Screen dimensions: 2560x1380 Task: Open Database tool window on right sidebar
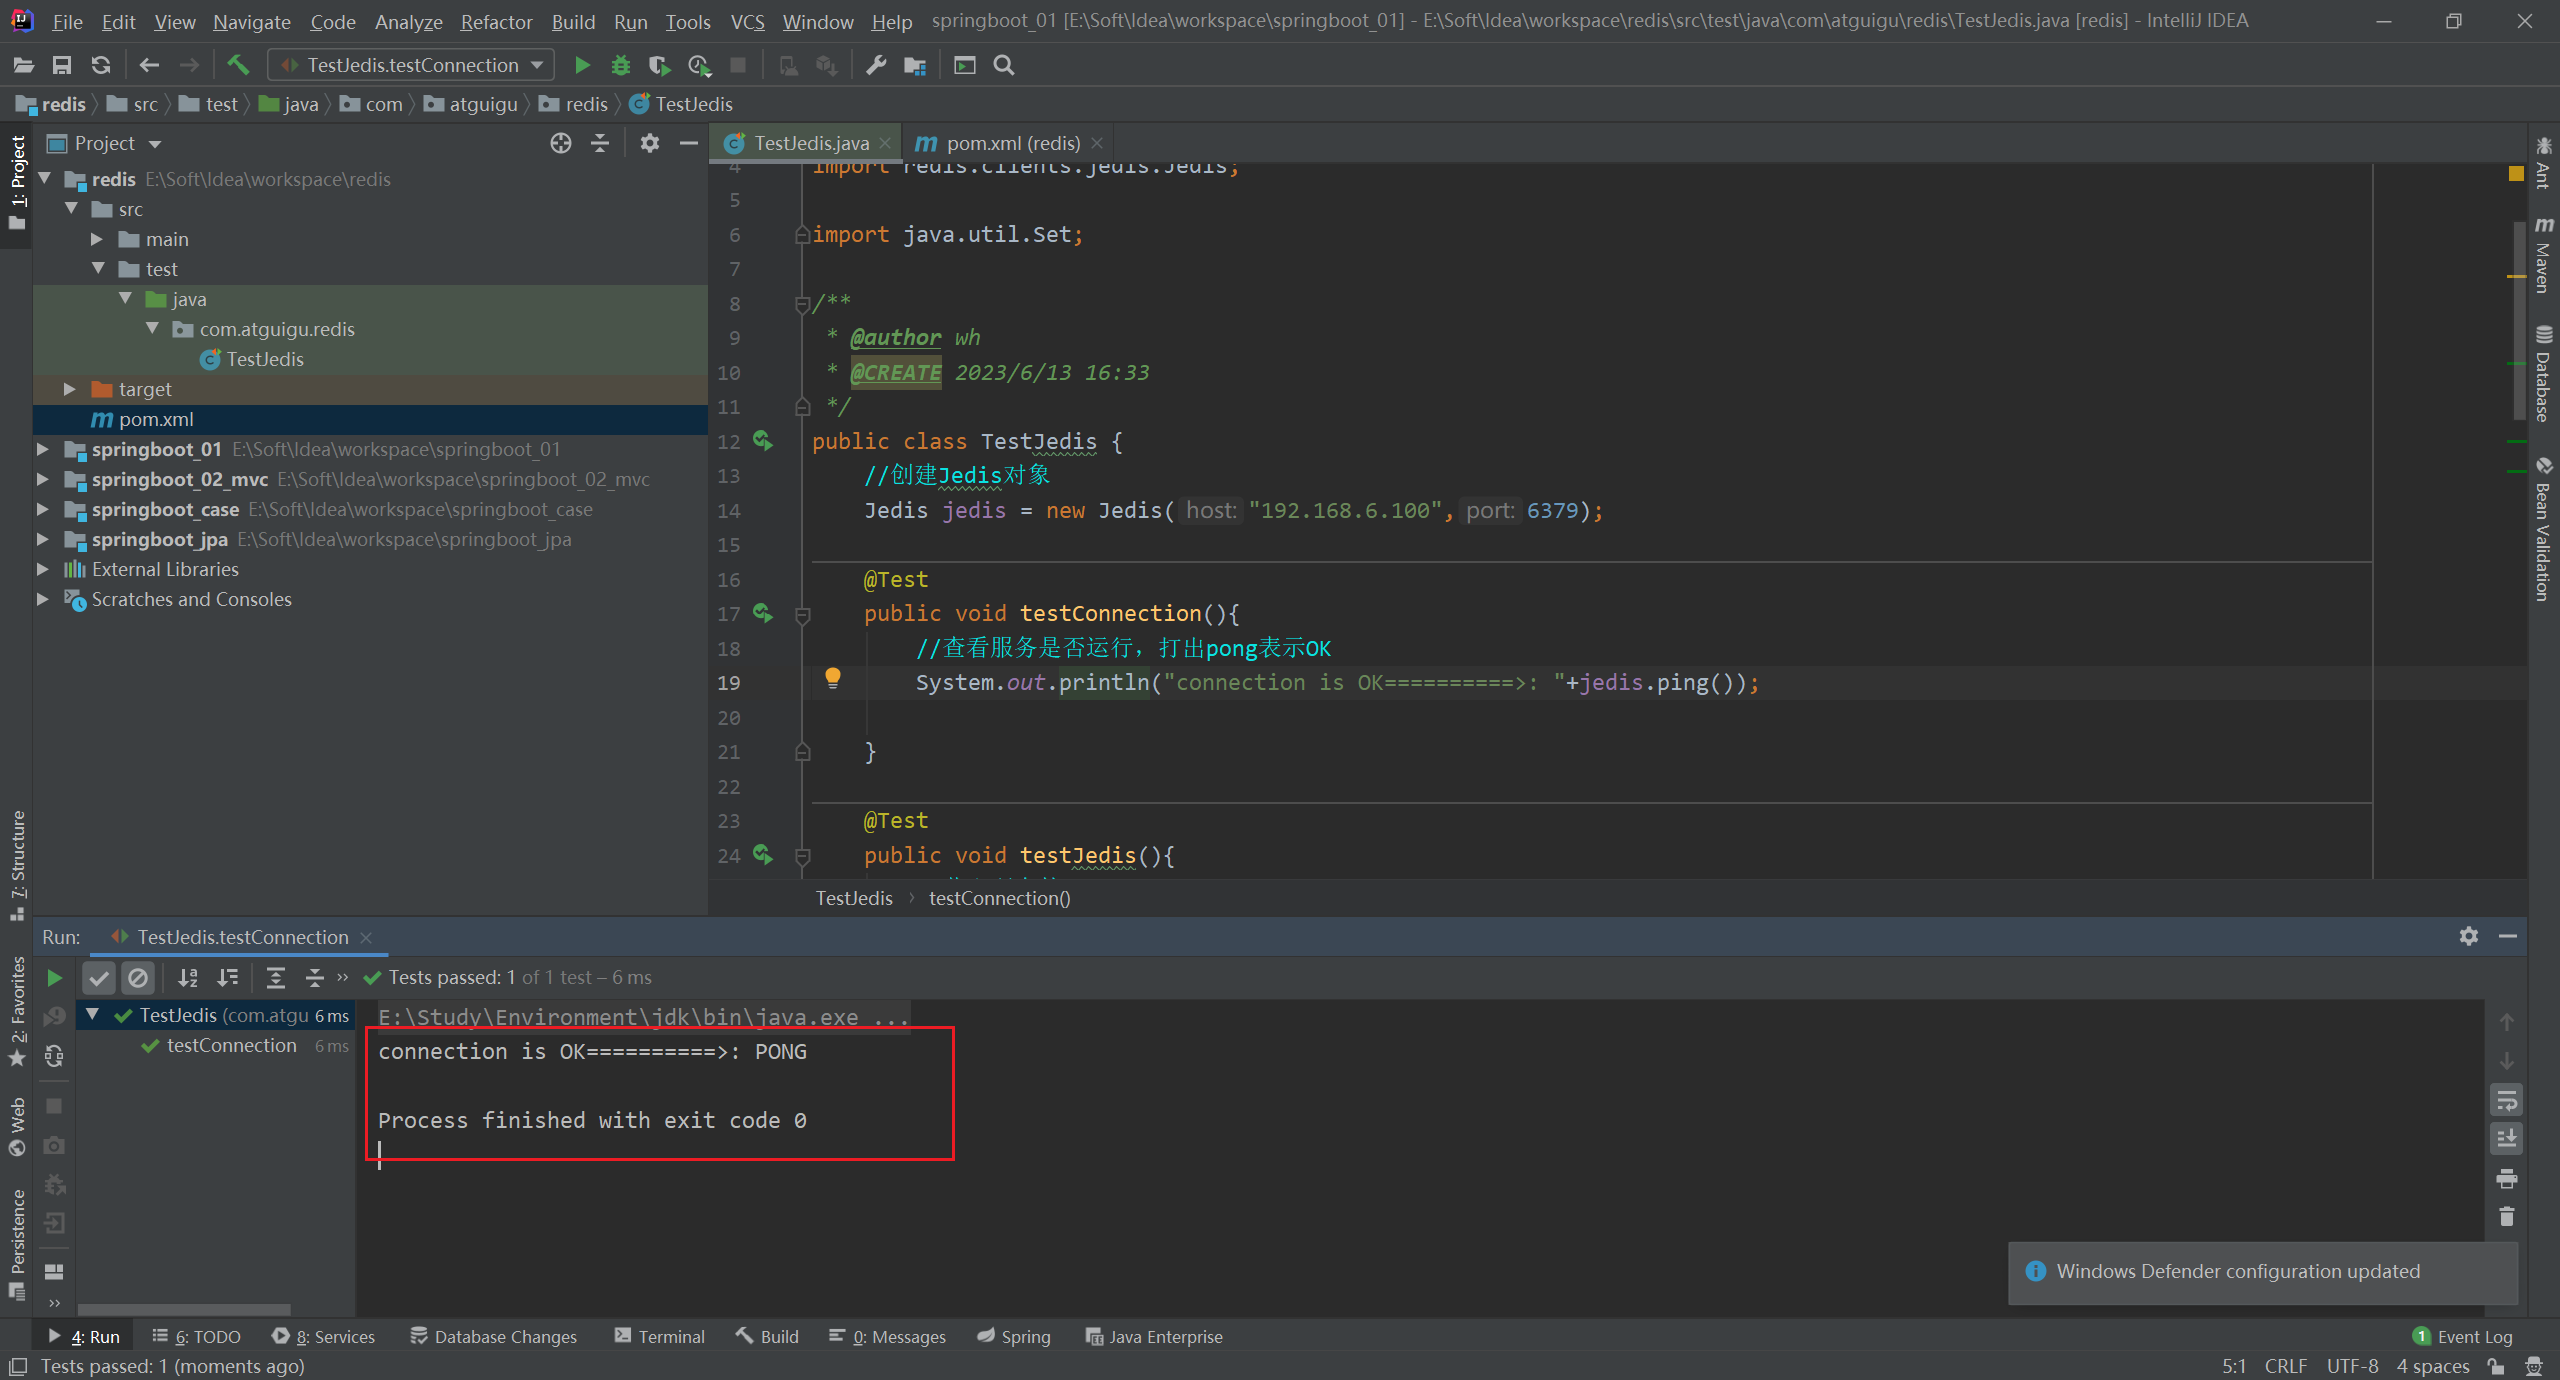pos(2543,374)
